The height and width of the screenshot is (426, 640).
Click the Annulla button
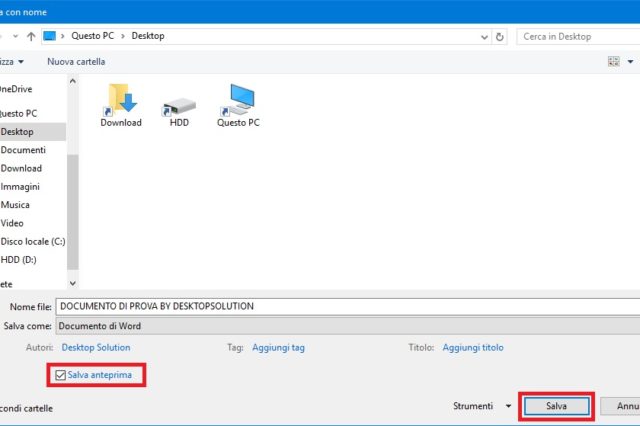pos(621,406)
